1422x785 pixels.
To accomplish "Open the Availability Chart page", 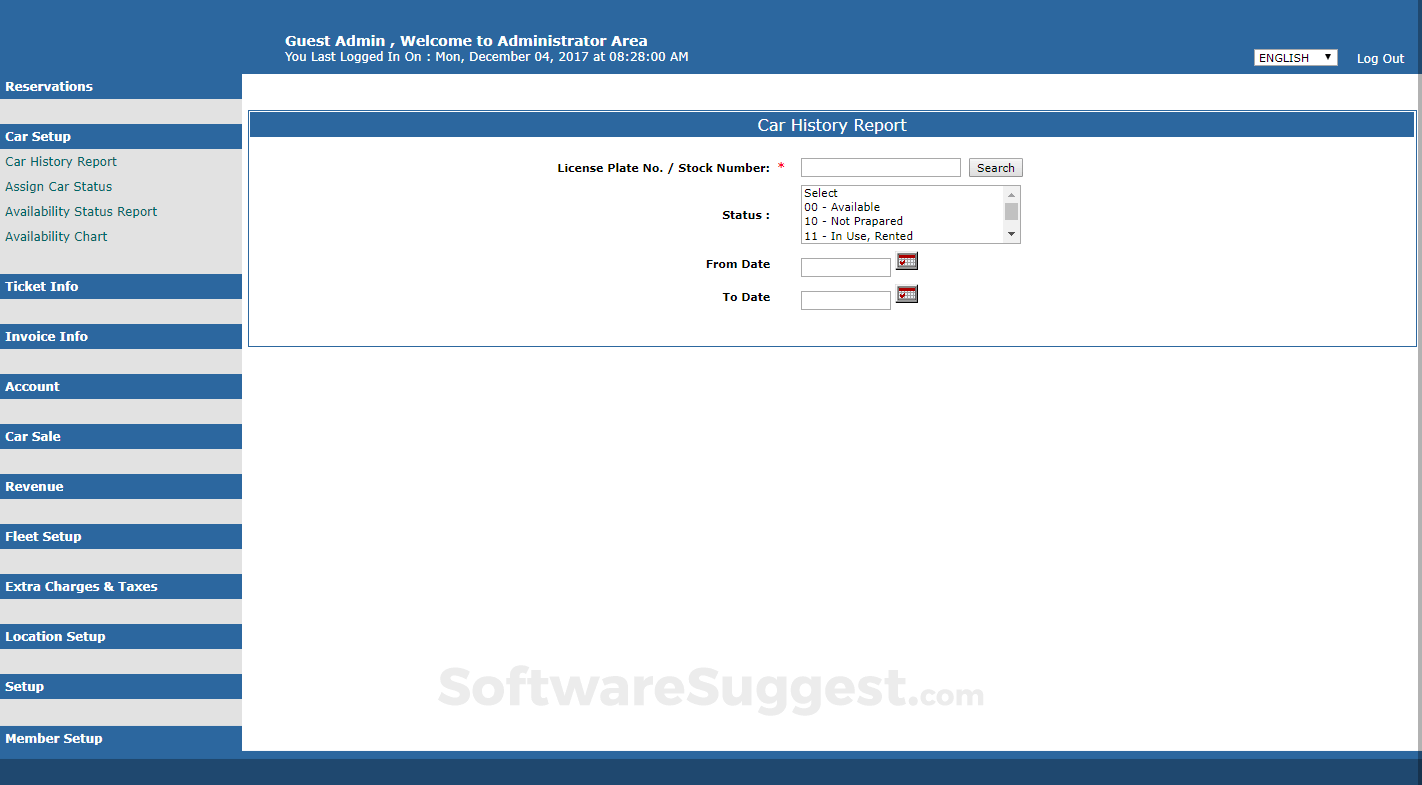I will coord(56,236).
